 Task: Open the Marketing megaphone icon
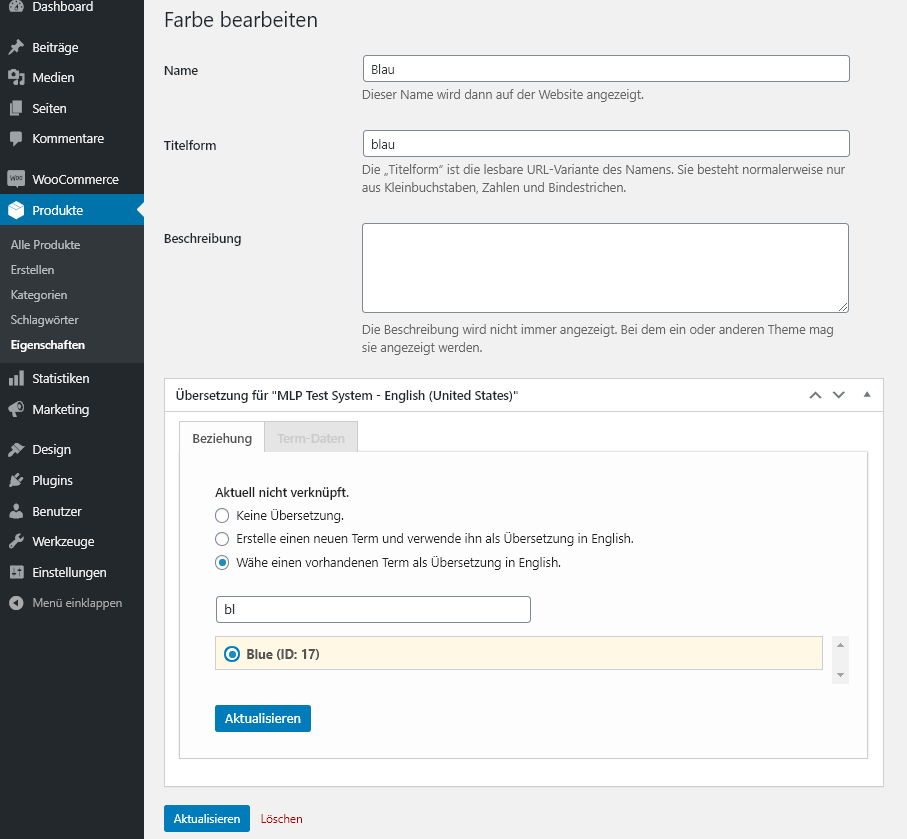click(16, 410)
